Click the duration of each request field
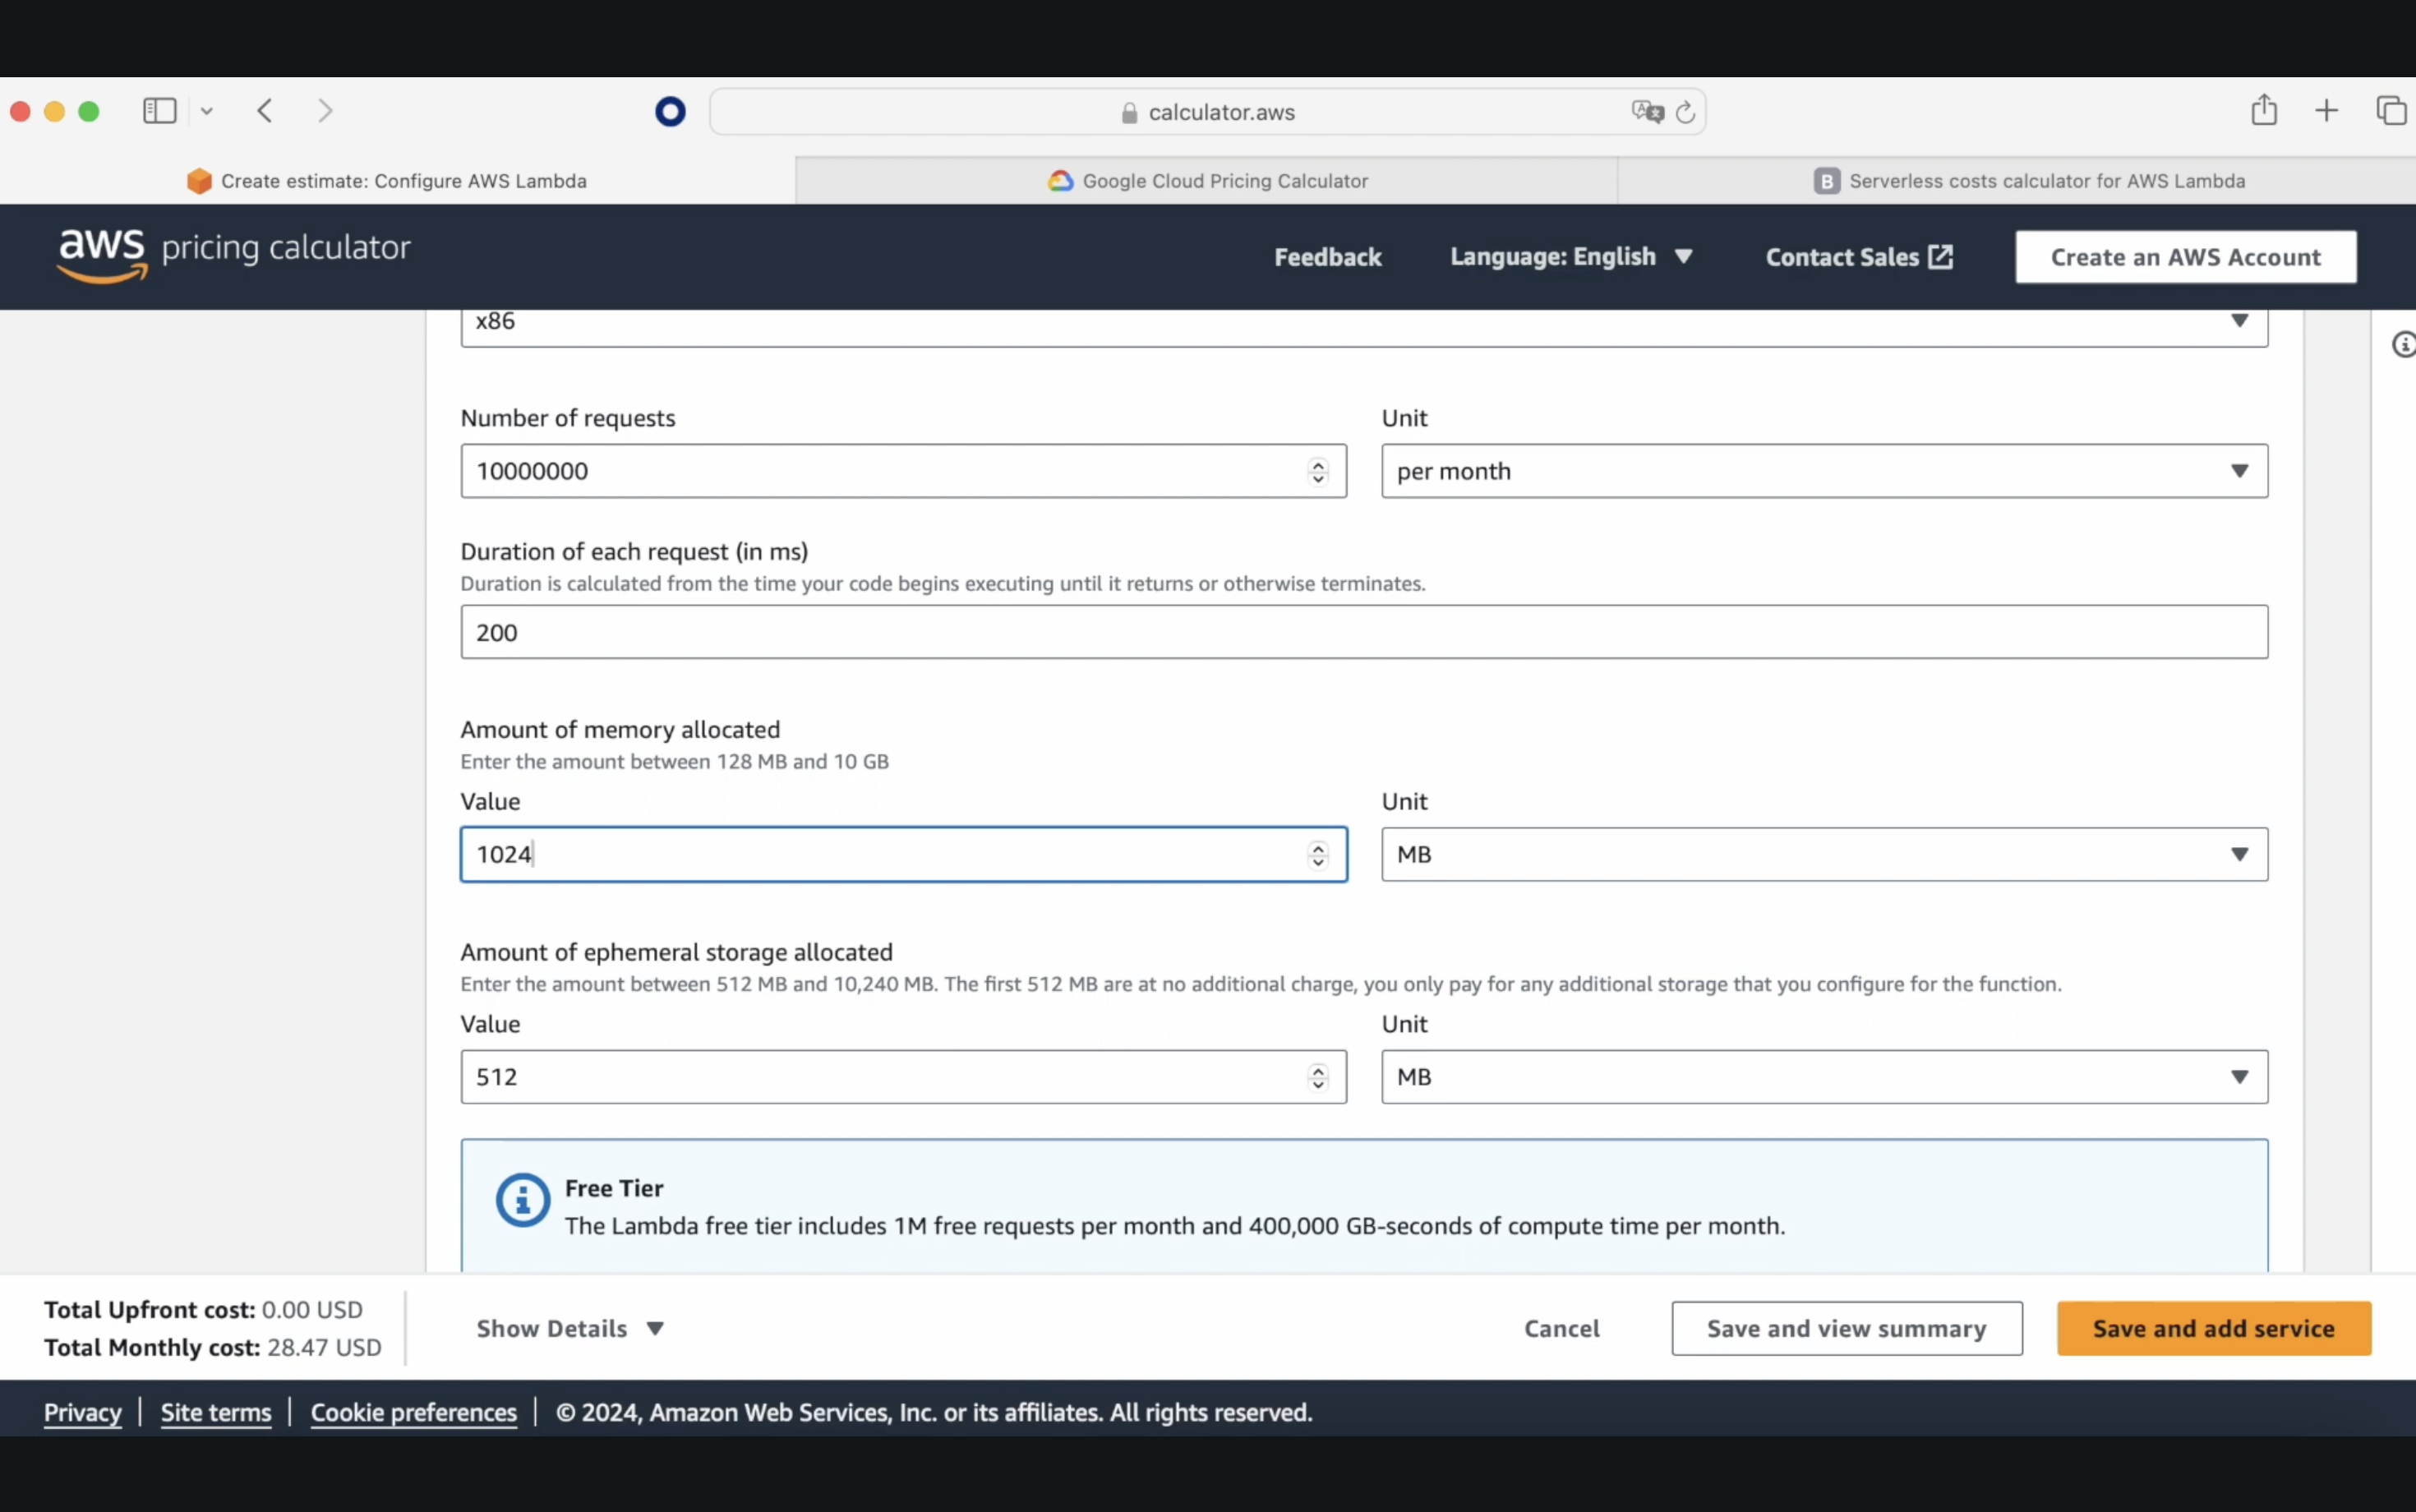Image resolution: width=2416 pixels, height=1512 pixels. pyautogui.click(x=1364, y=632)
